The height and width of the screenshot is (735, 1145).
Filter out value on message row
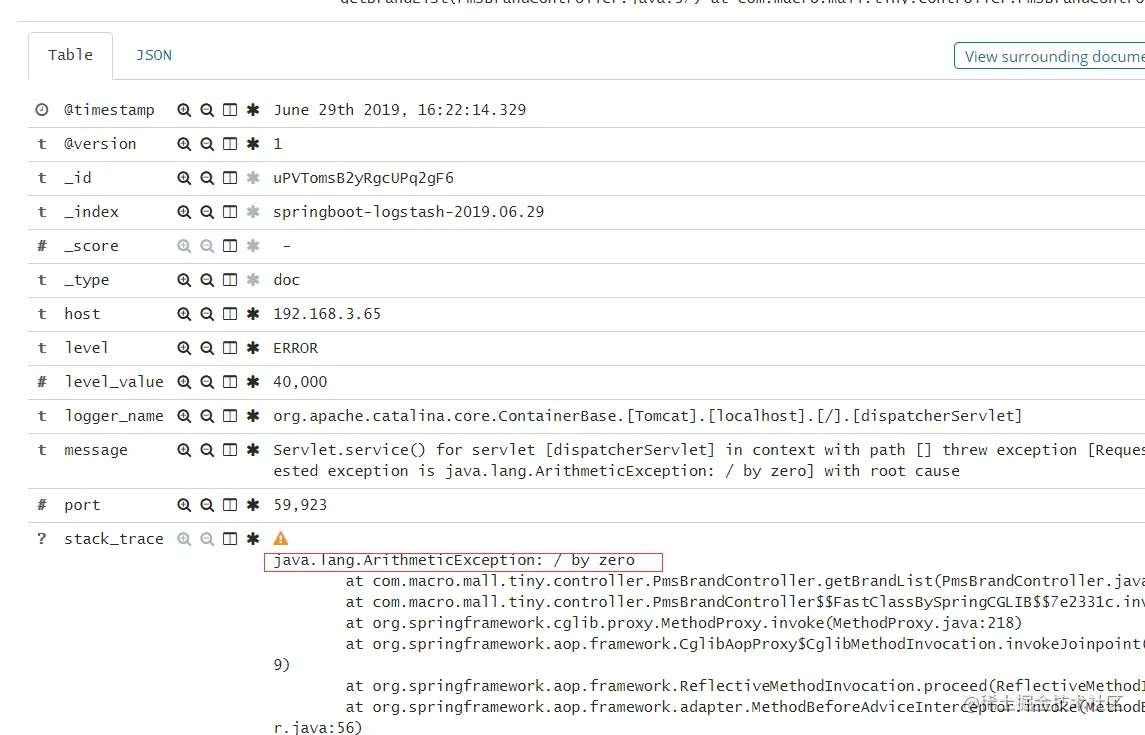207,450
